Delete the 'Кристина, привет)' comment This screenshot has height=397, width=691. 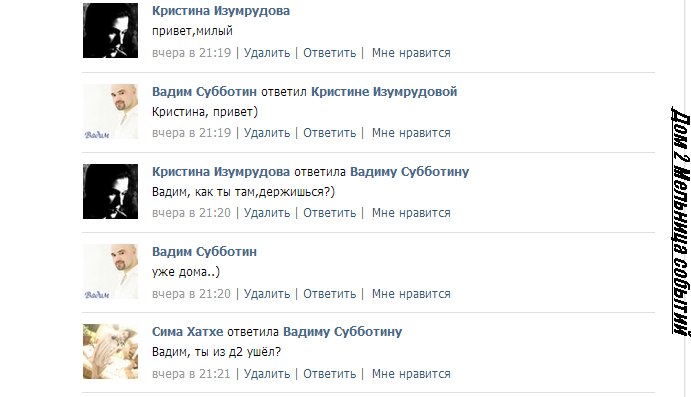(x=267, y=133)
